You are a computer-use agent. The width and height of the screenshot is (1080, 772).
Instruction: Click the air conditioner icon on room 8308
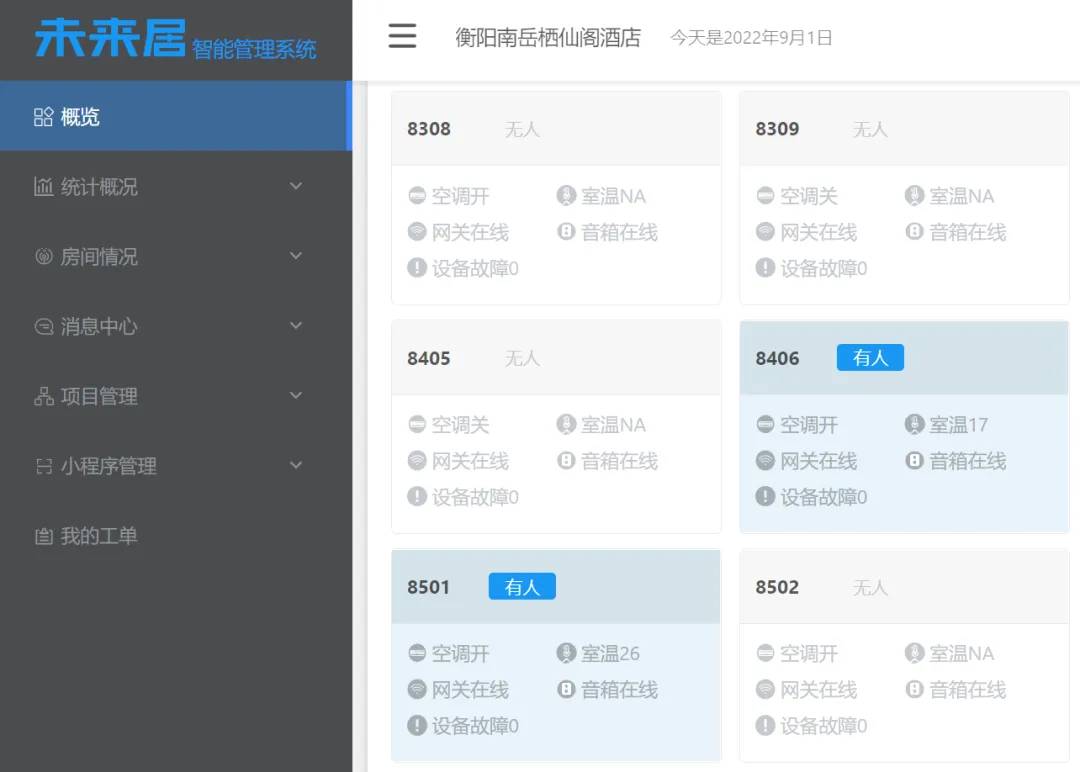pos(417,195)
